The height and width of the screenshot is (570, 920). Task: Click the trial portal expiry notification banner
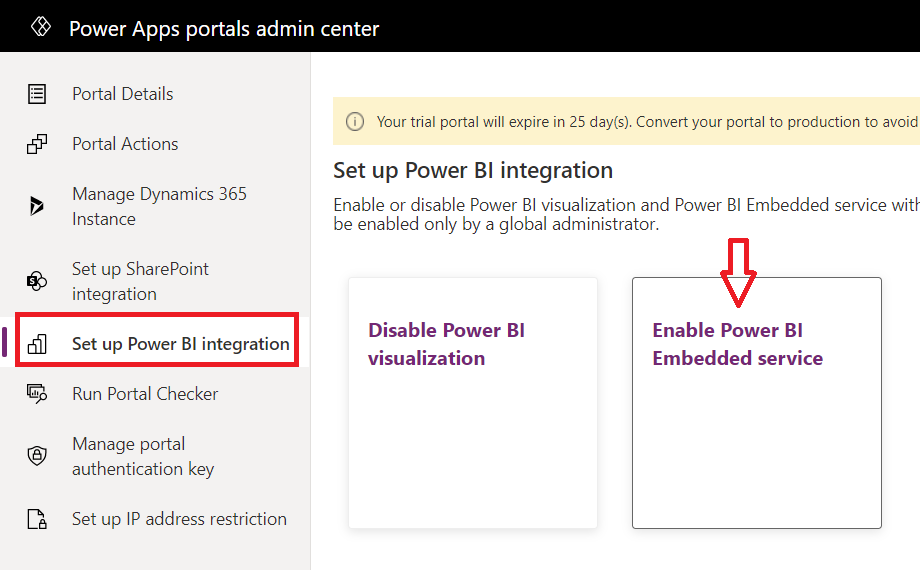[x=626, y=122]
